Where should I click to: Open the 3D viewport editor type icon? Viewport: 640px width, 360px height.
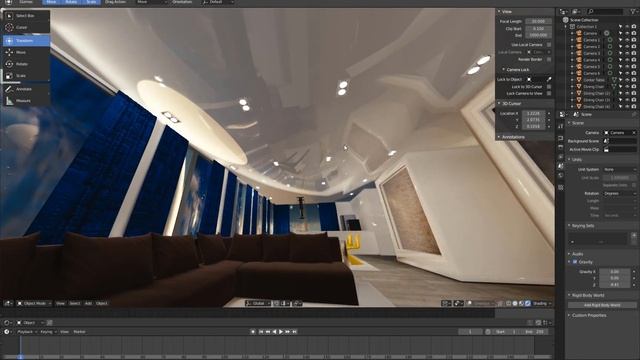click(8, 303)
